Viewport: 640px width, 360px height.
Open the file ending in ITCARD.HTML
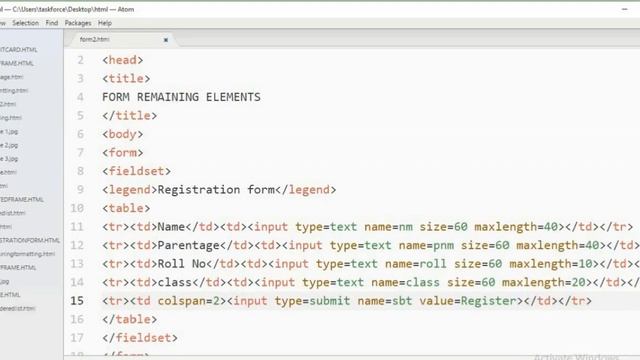[18, 49]
